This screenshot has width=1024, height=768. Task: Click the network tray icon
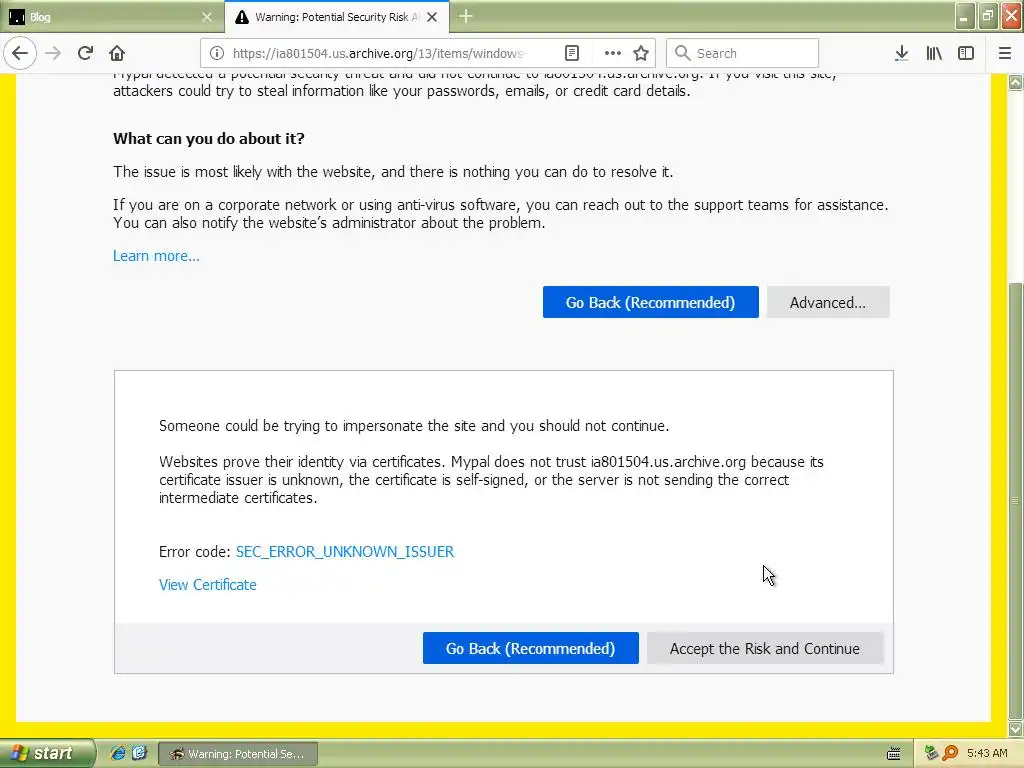point(931,754)
